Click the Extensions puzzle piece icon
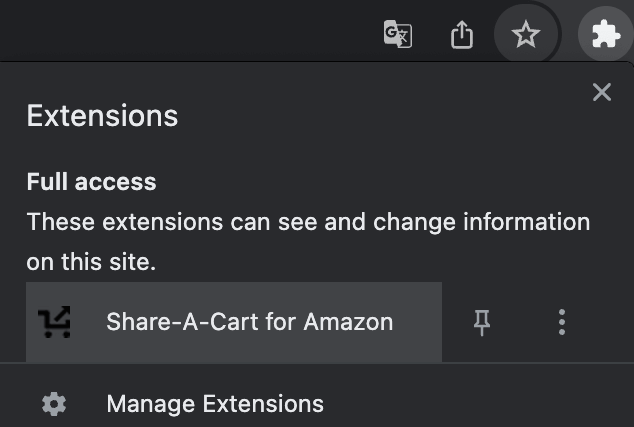Viewport: 634px width, 427px height. (x=604, y=35)
